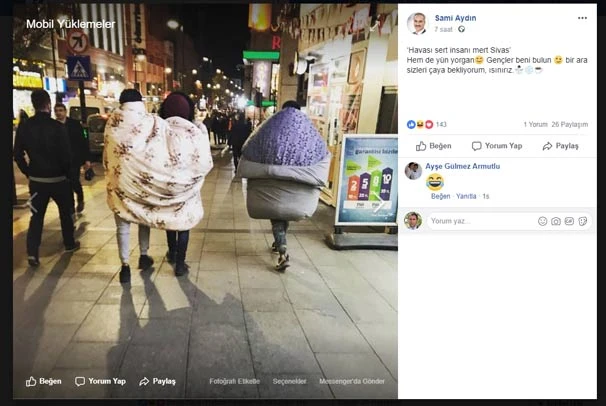Go to the previous photo arrow

pyautogui.click(x=32, y=202)
